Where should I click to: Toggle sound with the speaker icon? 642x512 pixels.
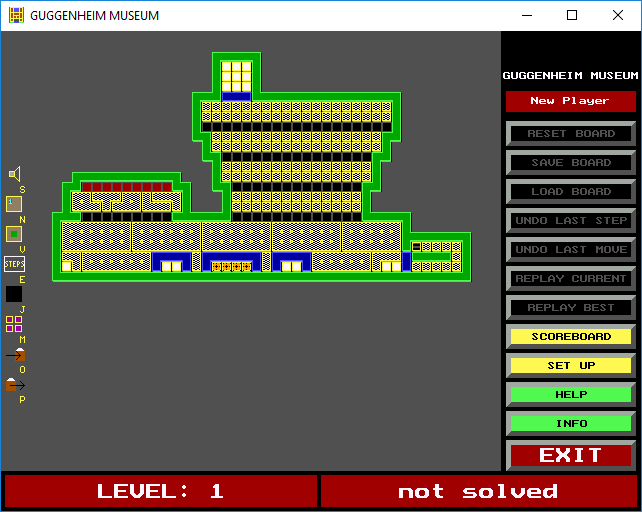click(15, 174)
